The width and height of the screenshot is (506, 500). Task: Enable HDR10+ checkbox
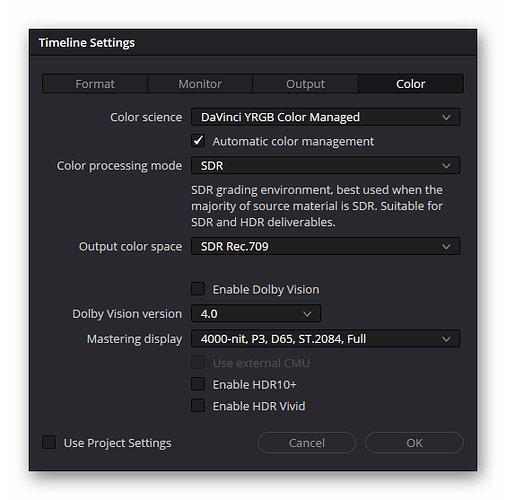[x=198, y=384]
